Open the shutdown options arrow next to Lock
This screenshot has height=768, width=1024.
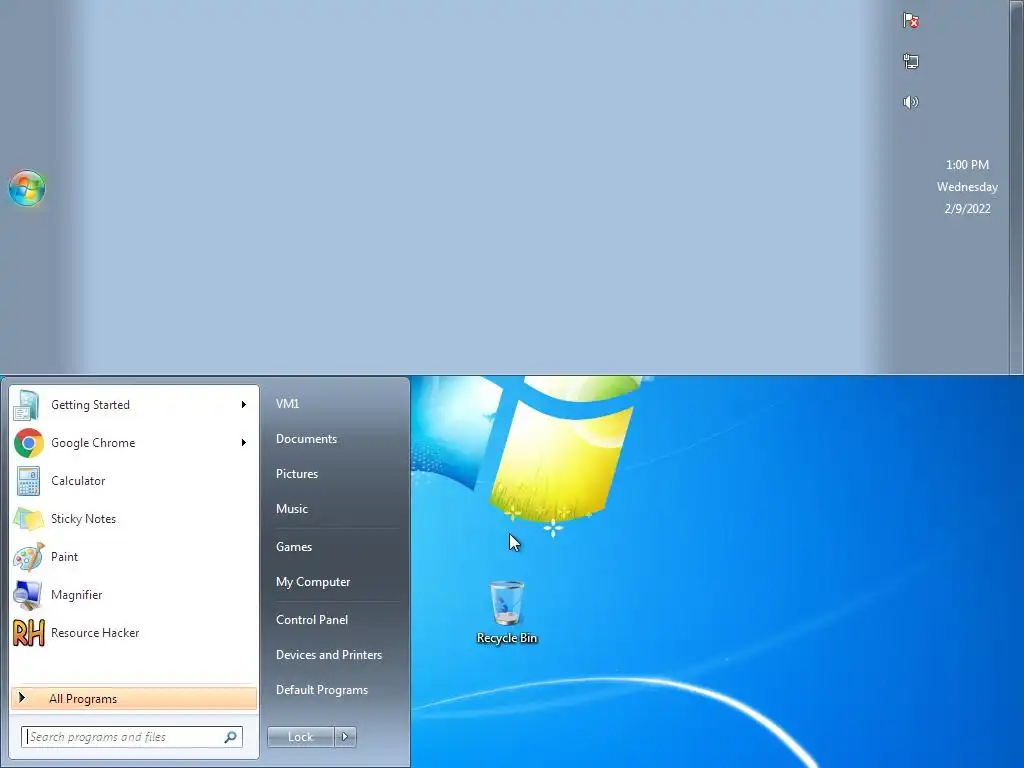[345, 737]
